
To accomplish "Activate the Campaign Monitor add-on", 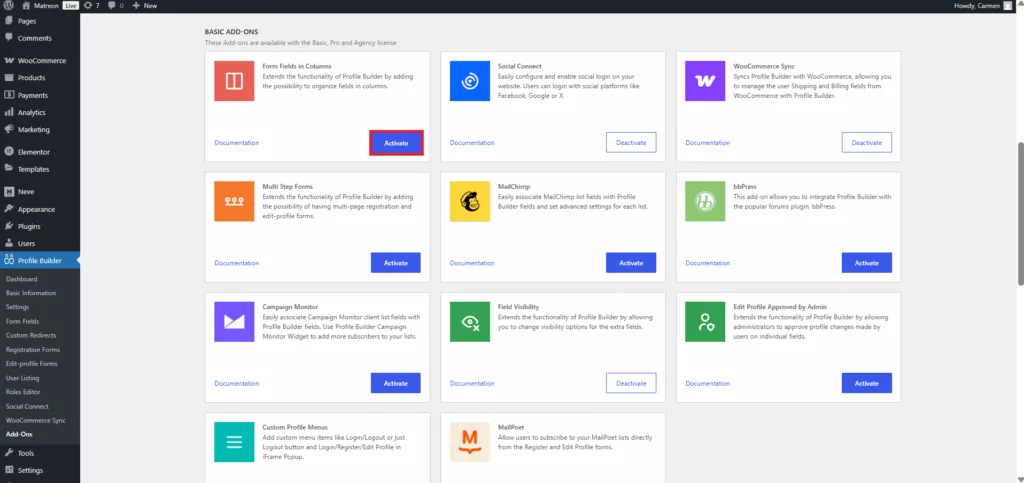I will pos(396,383).
